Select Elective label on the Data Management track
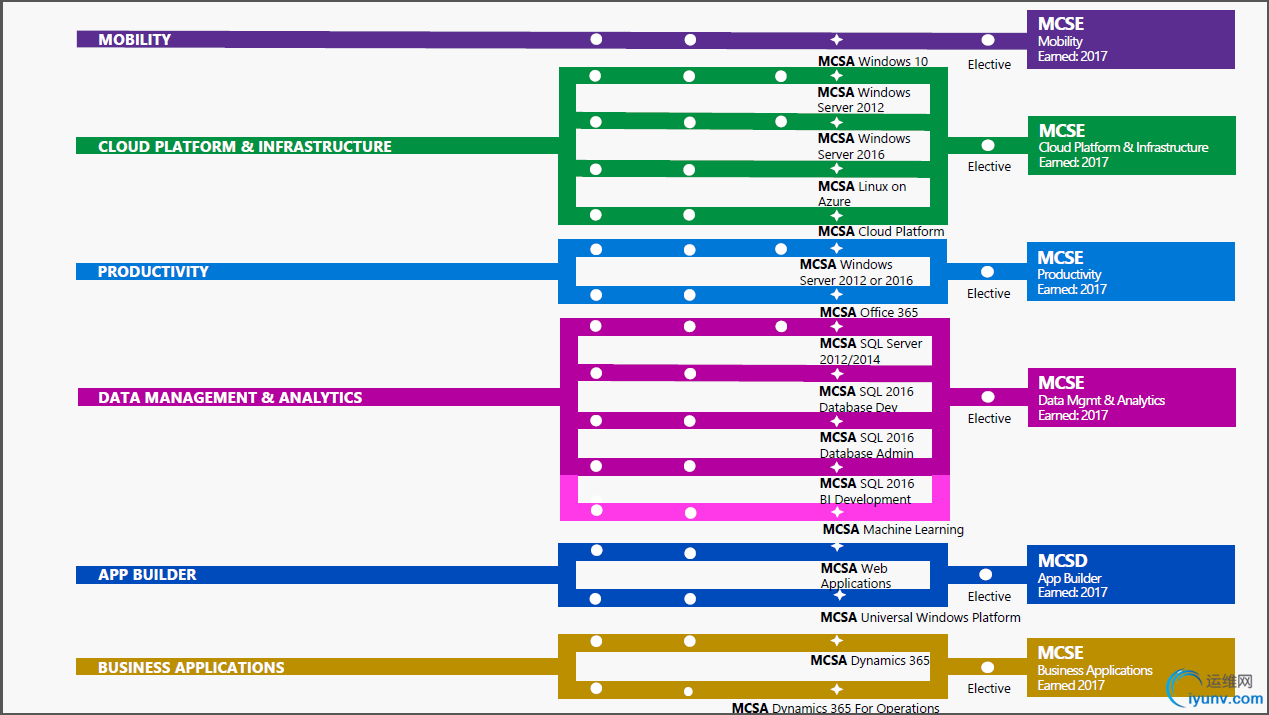The width and height of the screenshot is (1269, 715). pyautogui.click(x=989, y=419)
